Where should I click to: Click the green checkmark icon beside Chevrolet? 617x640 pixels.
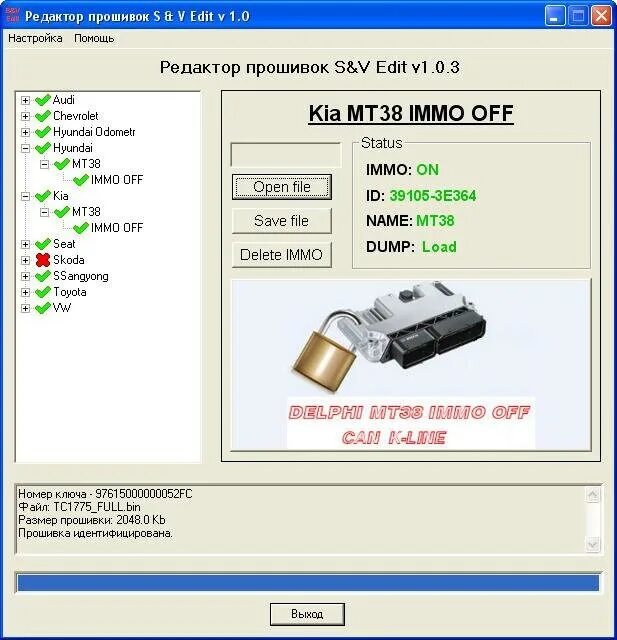click(43, 116)
